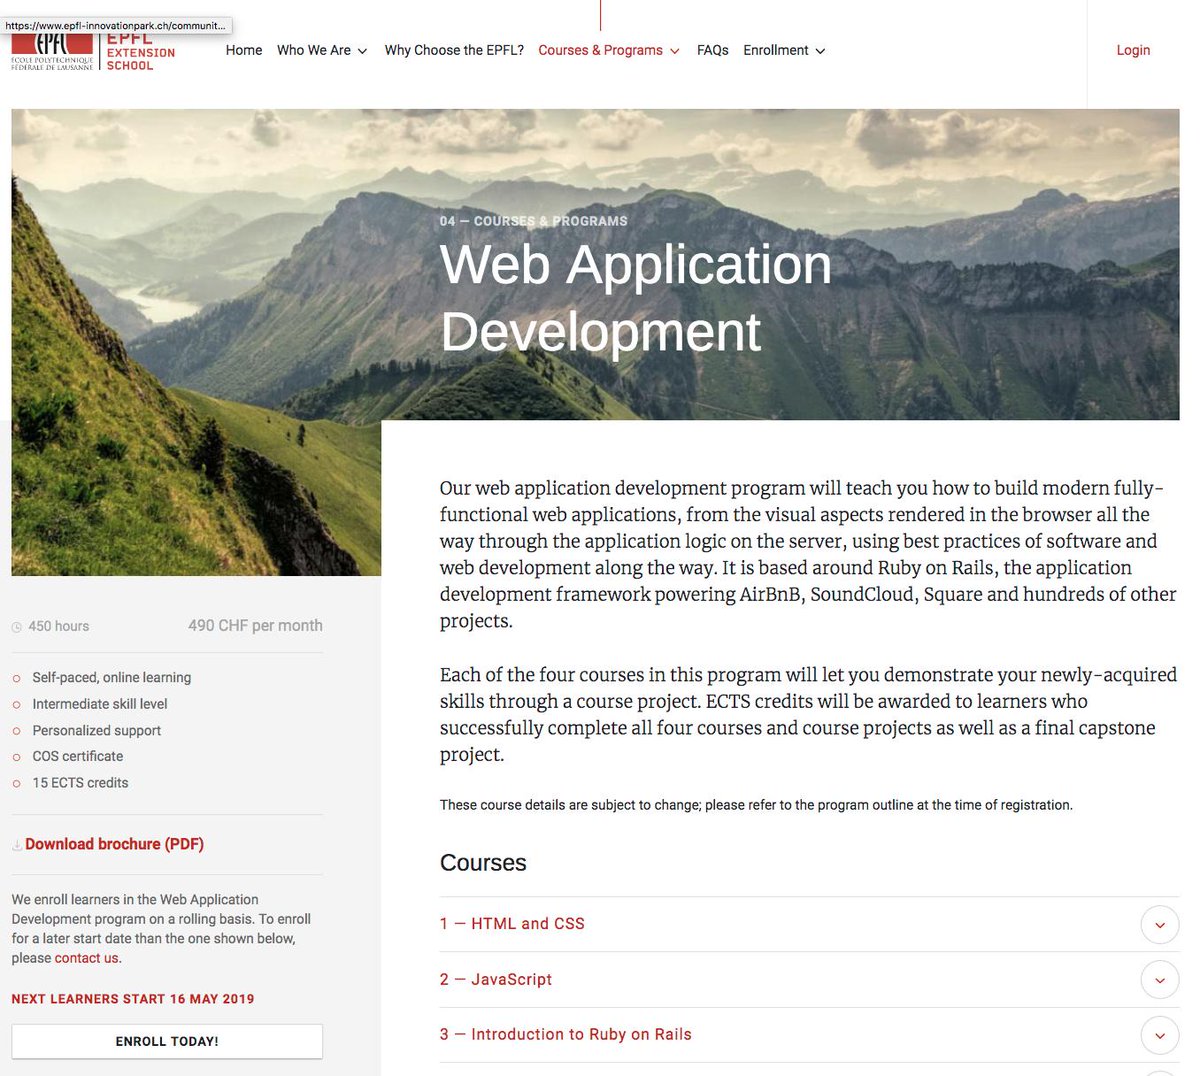Viewport: 1200px width, 1076px height.
Task: Open the Who We Are menu
Action: coord(314,50)
